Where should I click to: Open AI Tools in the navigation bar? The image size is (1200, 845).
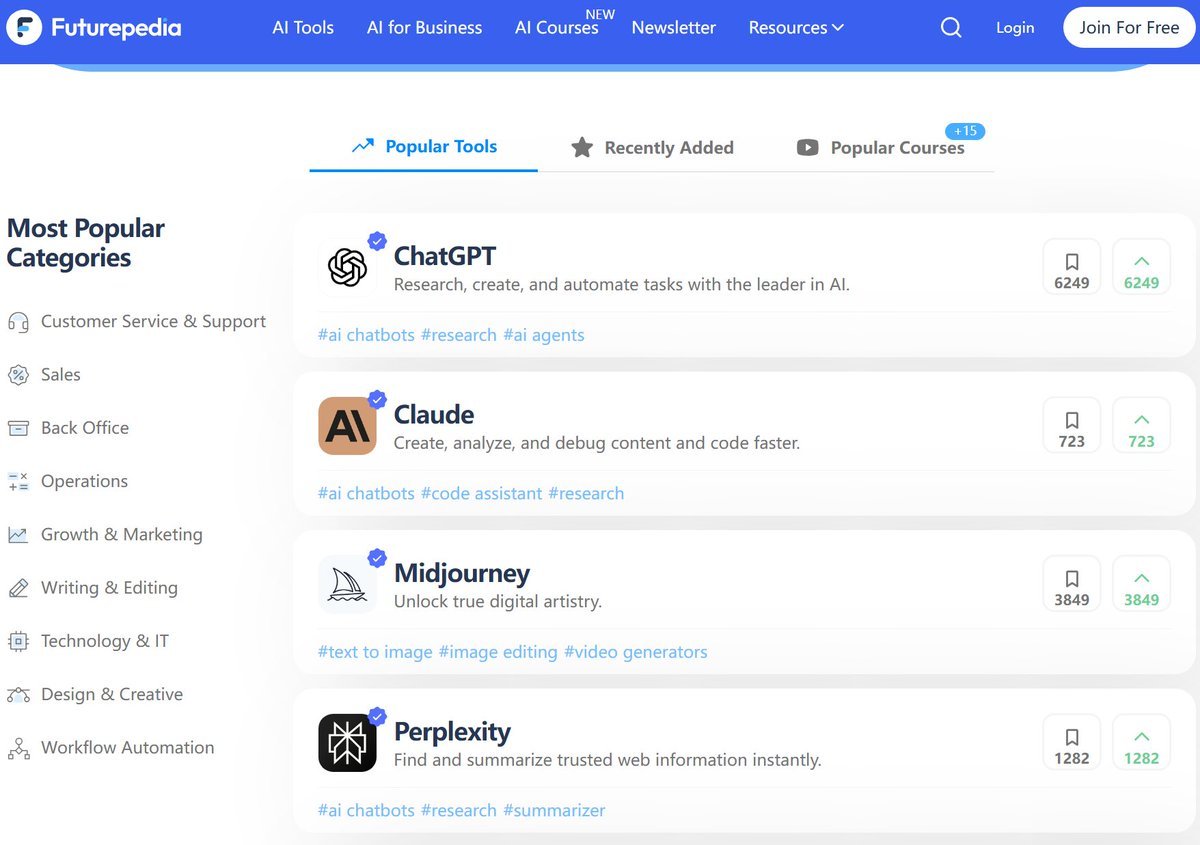(x=303, y=28)
